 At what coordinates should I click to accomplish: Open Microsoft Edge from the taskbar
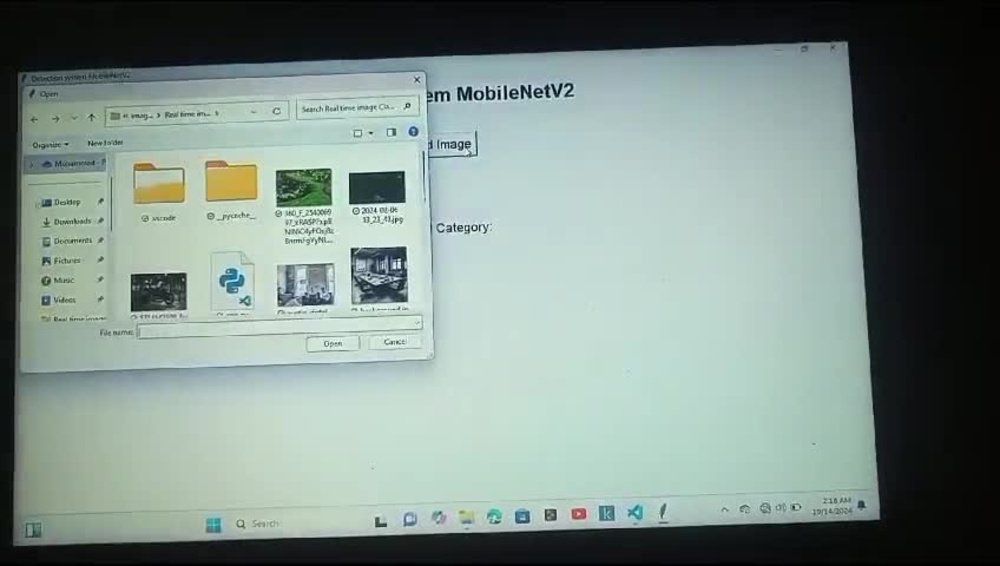494,517
